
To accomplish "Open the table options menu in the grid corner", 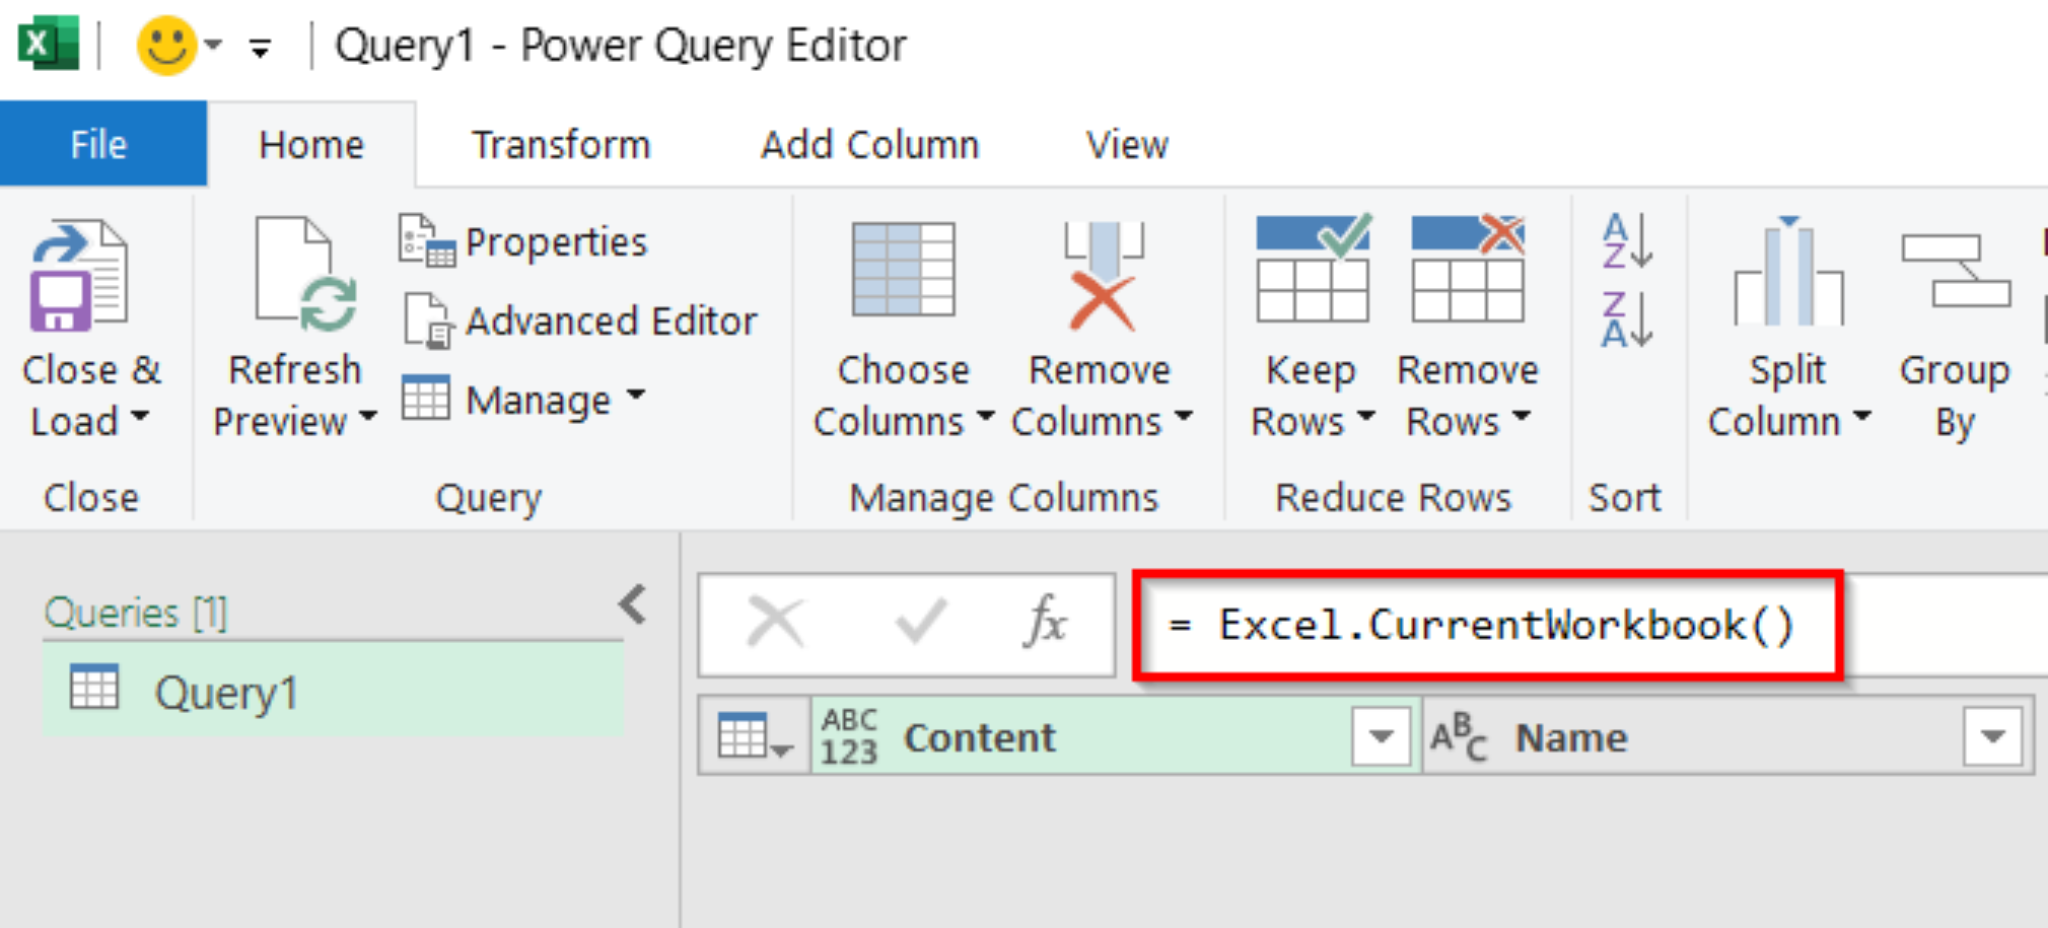I will pyautogui.click(x=755, y=737).
